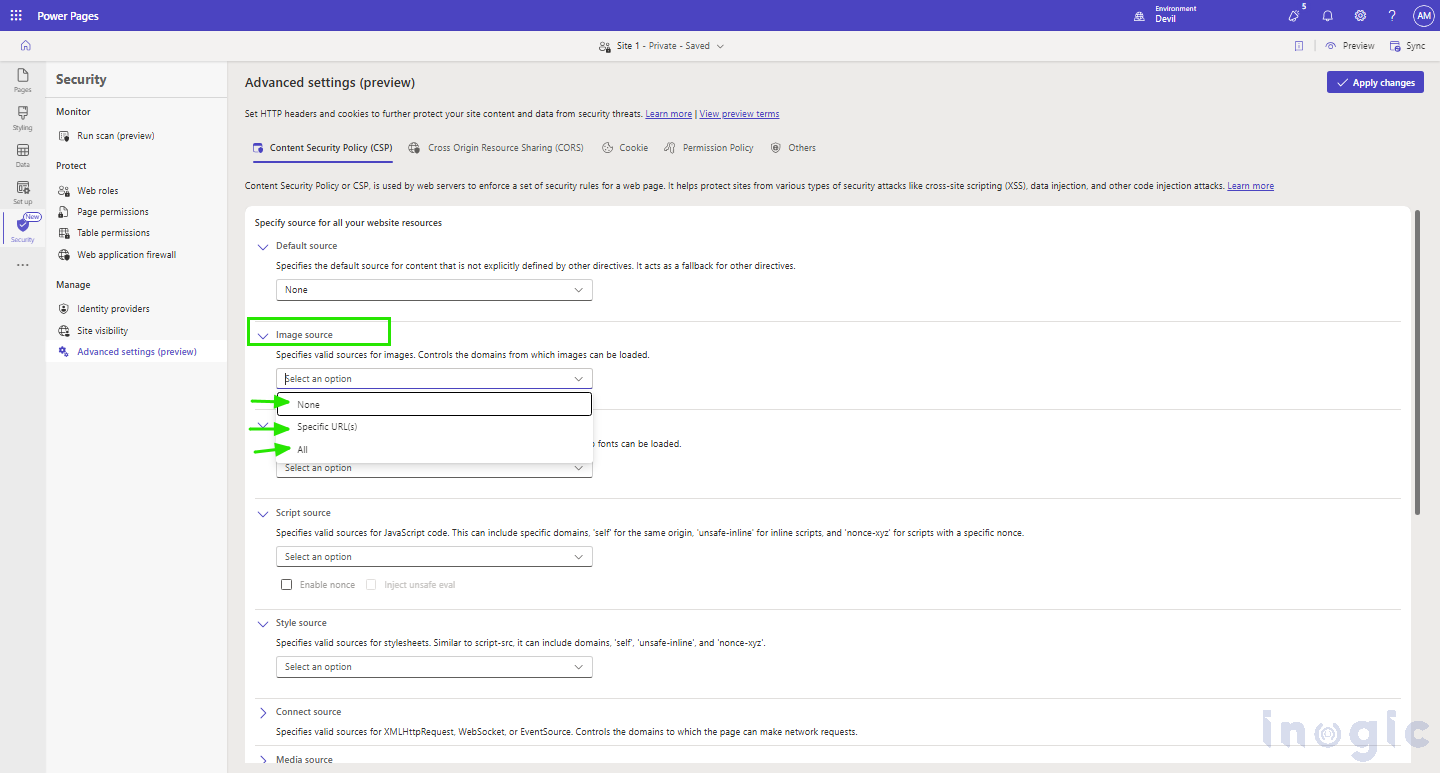Screen dimensions: 1440x773
Task: Switch to the Permission Policy tab
Action: (709, 148)
